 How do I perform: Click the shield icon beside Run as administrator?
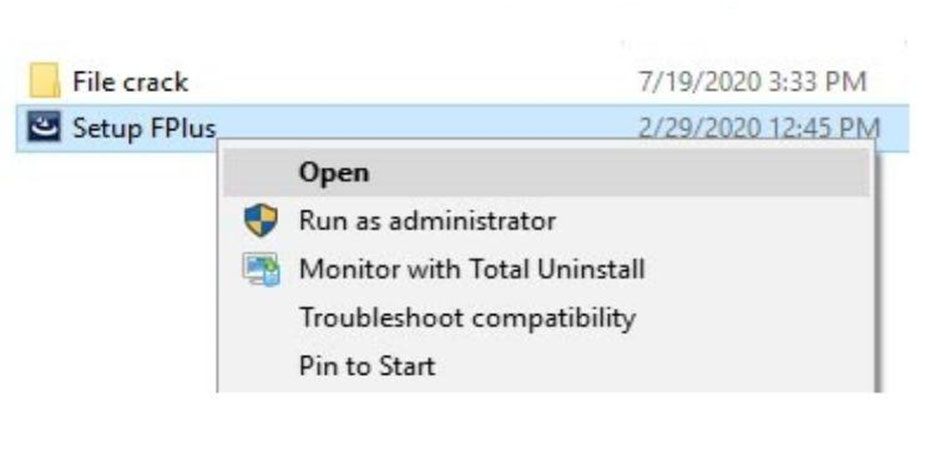261,220
